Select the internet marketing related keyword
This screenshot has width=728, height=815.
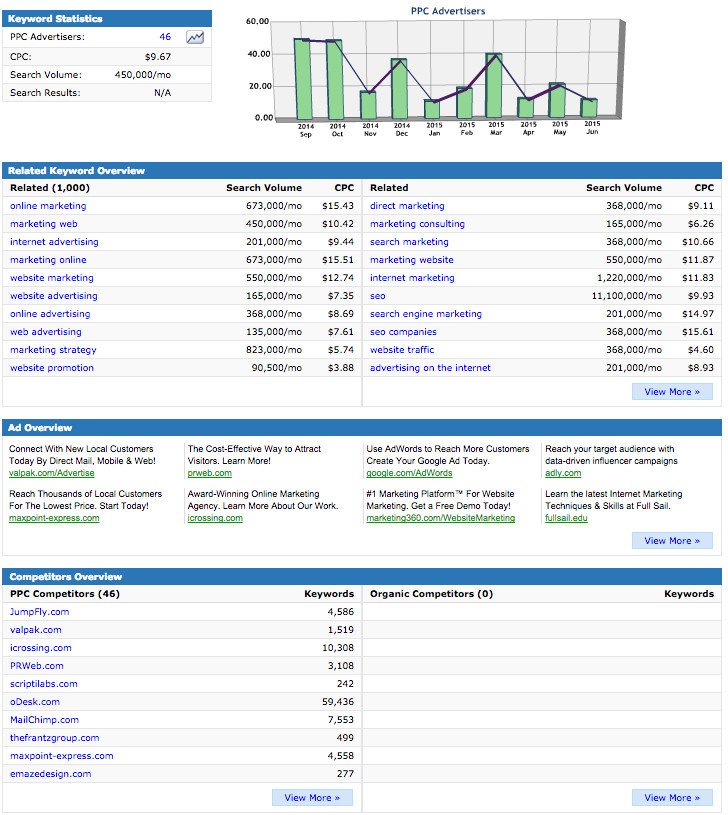(x=412, y=278)
